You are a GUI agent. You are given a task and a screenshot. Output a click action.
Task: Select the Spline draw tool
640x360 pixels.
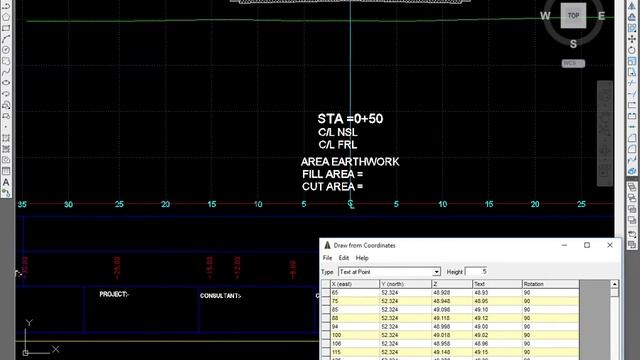6,72
